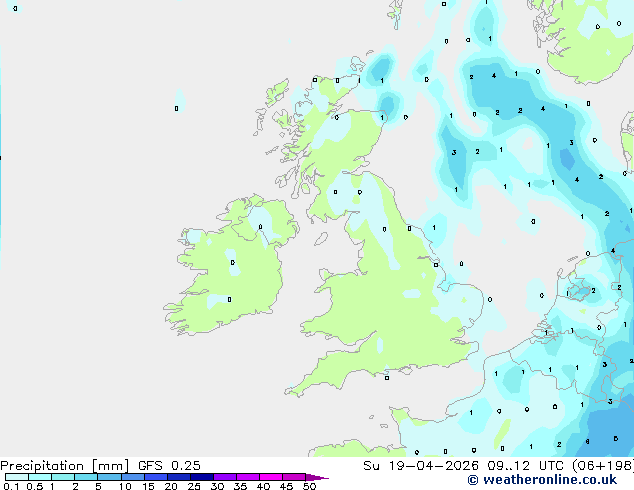Click the legend tick label "25"
This screenshot has width=634, height=490.
coord(194,486)
